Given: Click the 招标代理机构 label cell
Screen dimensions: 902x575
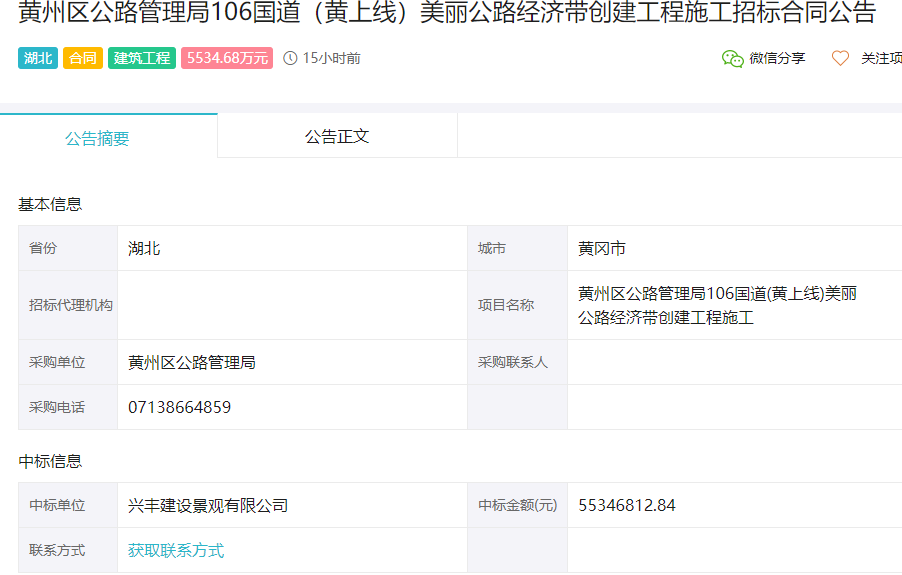Looking at the screenshot, I should [x=68, y=305].
